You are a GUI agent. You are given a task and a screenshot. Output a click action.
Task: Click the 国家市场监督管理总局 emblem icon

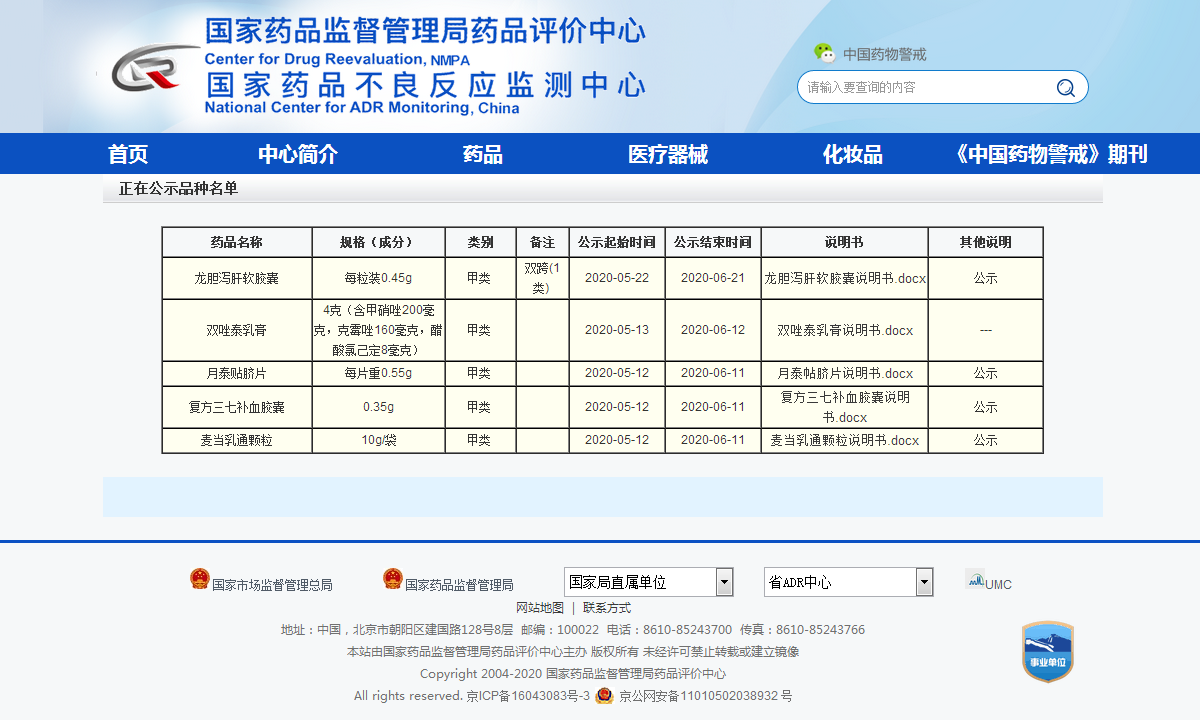(x=200, y=579)
